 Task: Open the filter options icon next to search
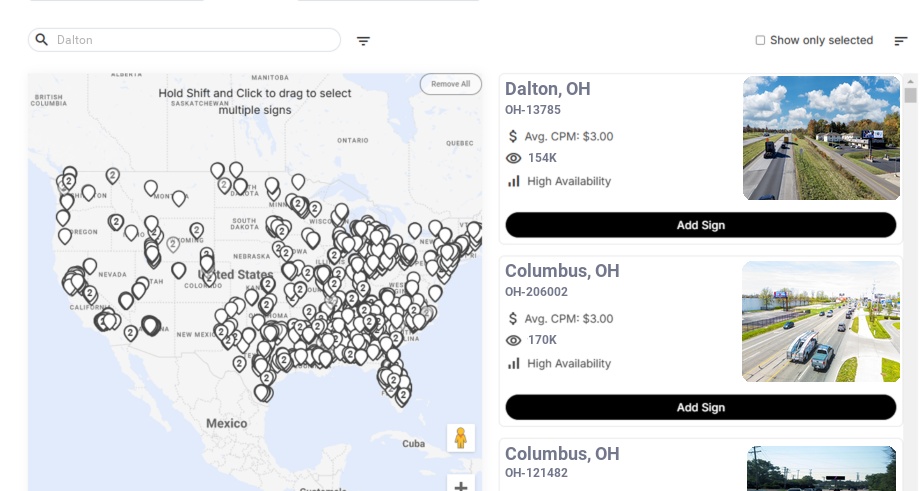click(363, 41)
